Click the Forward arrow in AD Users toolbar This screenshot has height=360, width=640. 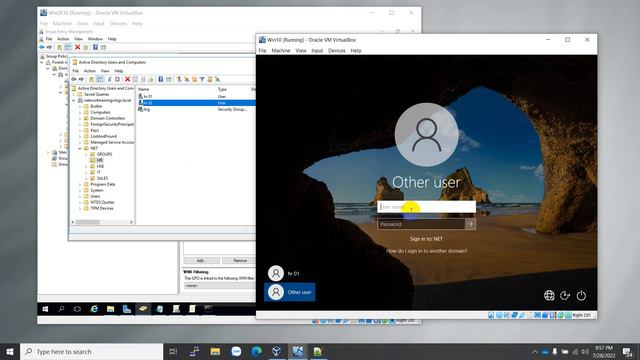pyautogui.click(x=81, y=79)
